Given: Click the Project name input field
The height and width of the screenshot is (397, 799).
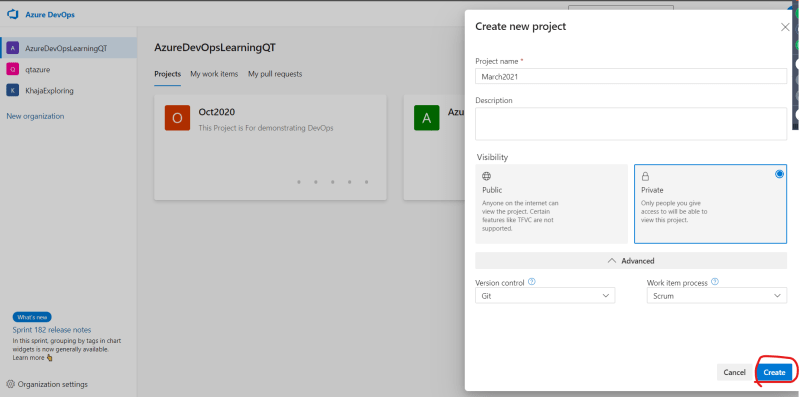Looking at the screenshot, I should click(x=631, y=76).
